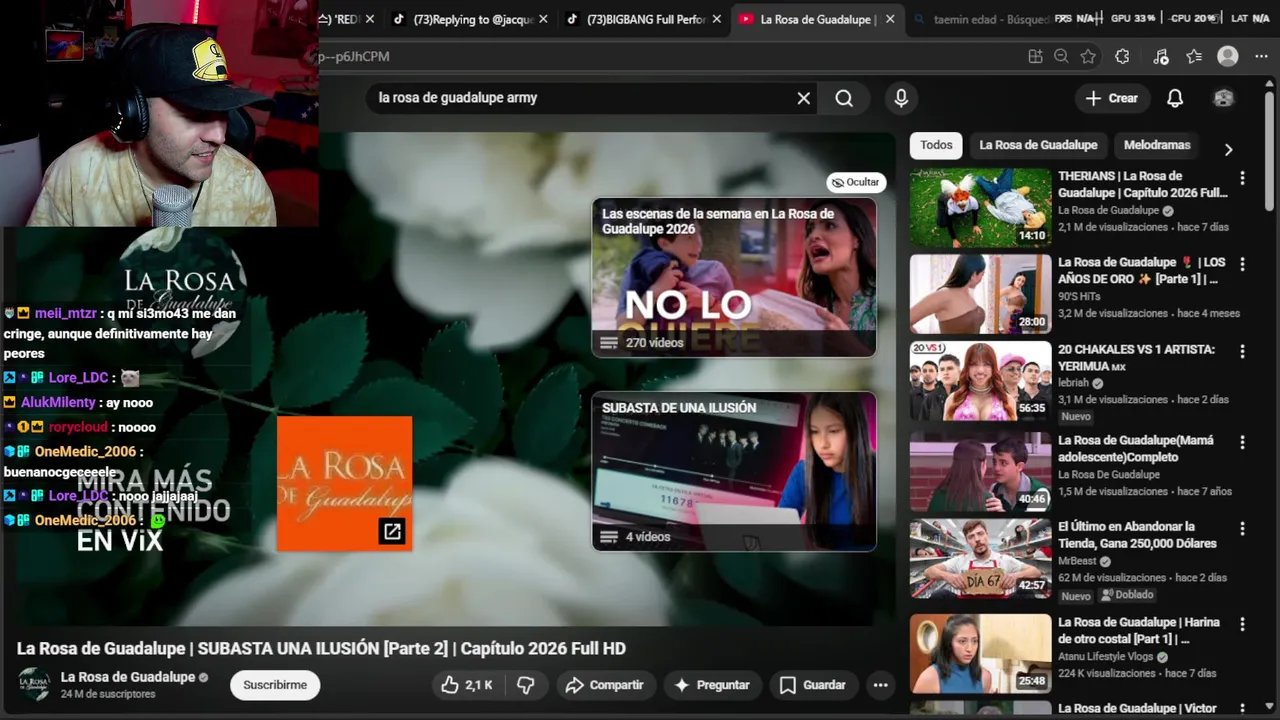Open browser extensions puzzle icon
This screenshot has width=1280, height=720.
(x=1122, y=57)
